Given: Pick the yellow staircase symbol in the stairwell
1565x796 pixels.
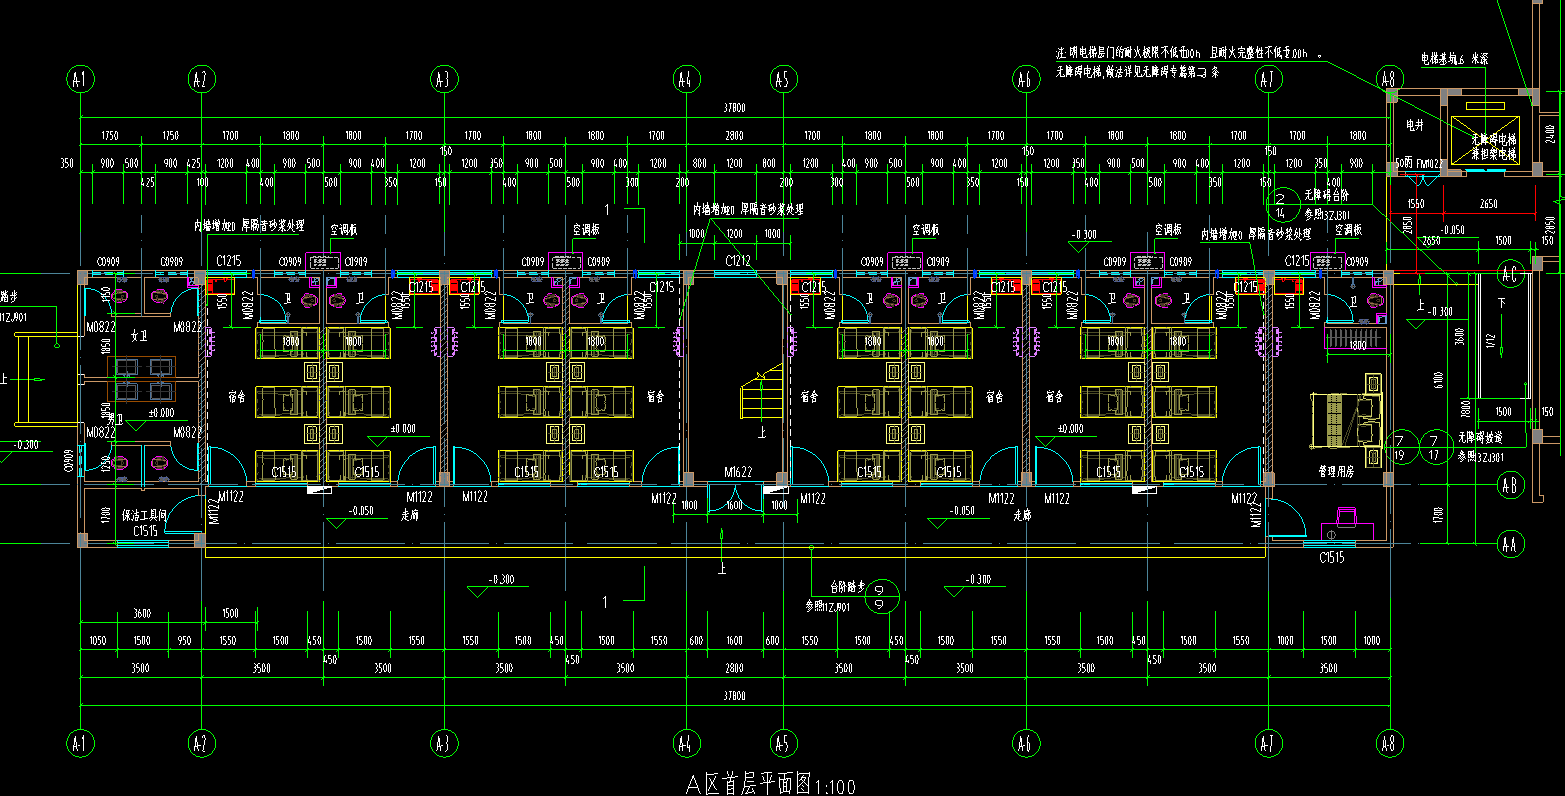Looking at the screenshot, I should 757,395.
